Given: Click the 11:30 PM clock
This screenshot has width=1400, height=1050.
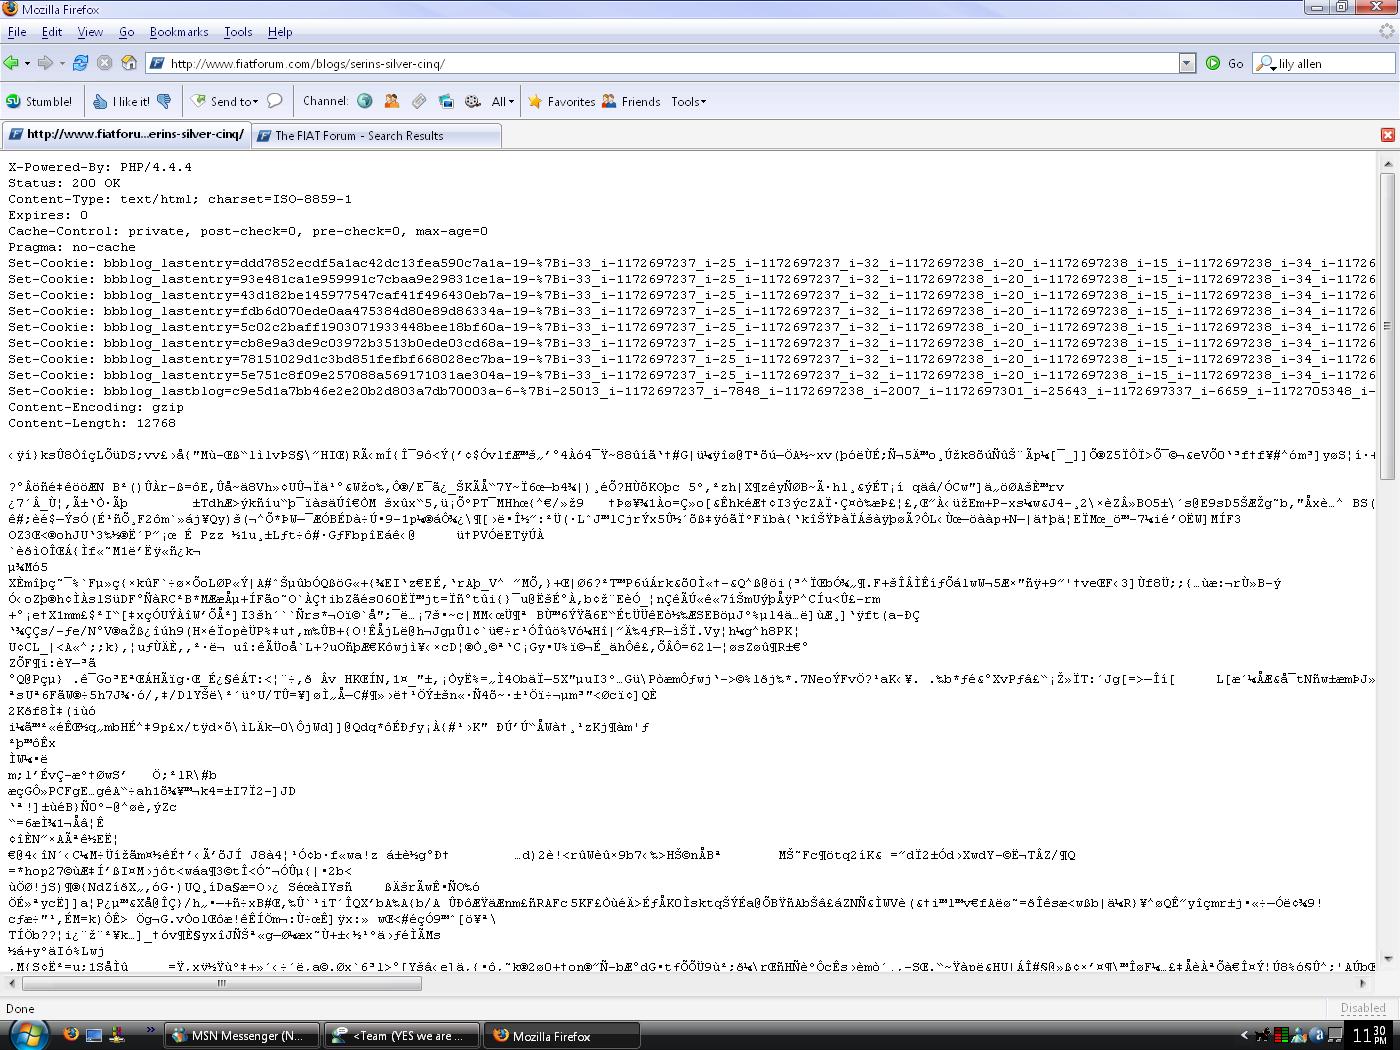Looking at the screenshot, I should pos(1369,1035).
